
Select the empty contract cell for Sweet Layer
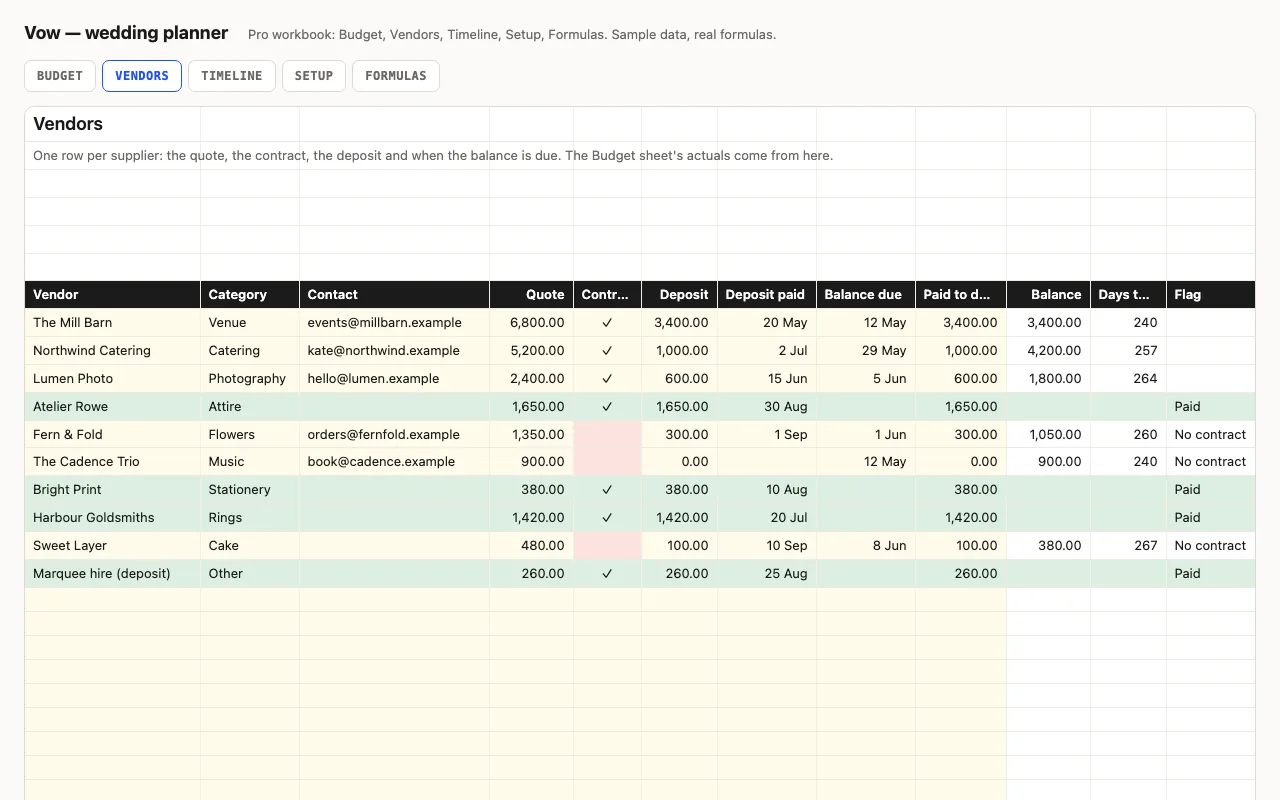[x=607, y=546]
